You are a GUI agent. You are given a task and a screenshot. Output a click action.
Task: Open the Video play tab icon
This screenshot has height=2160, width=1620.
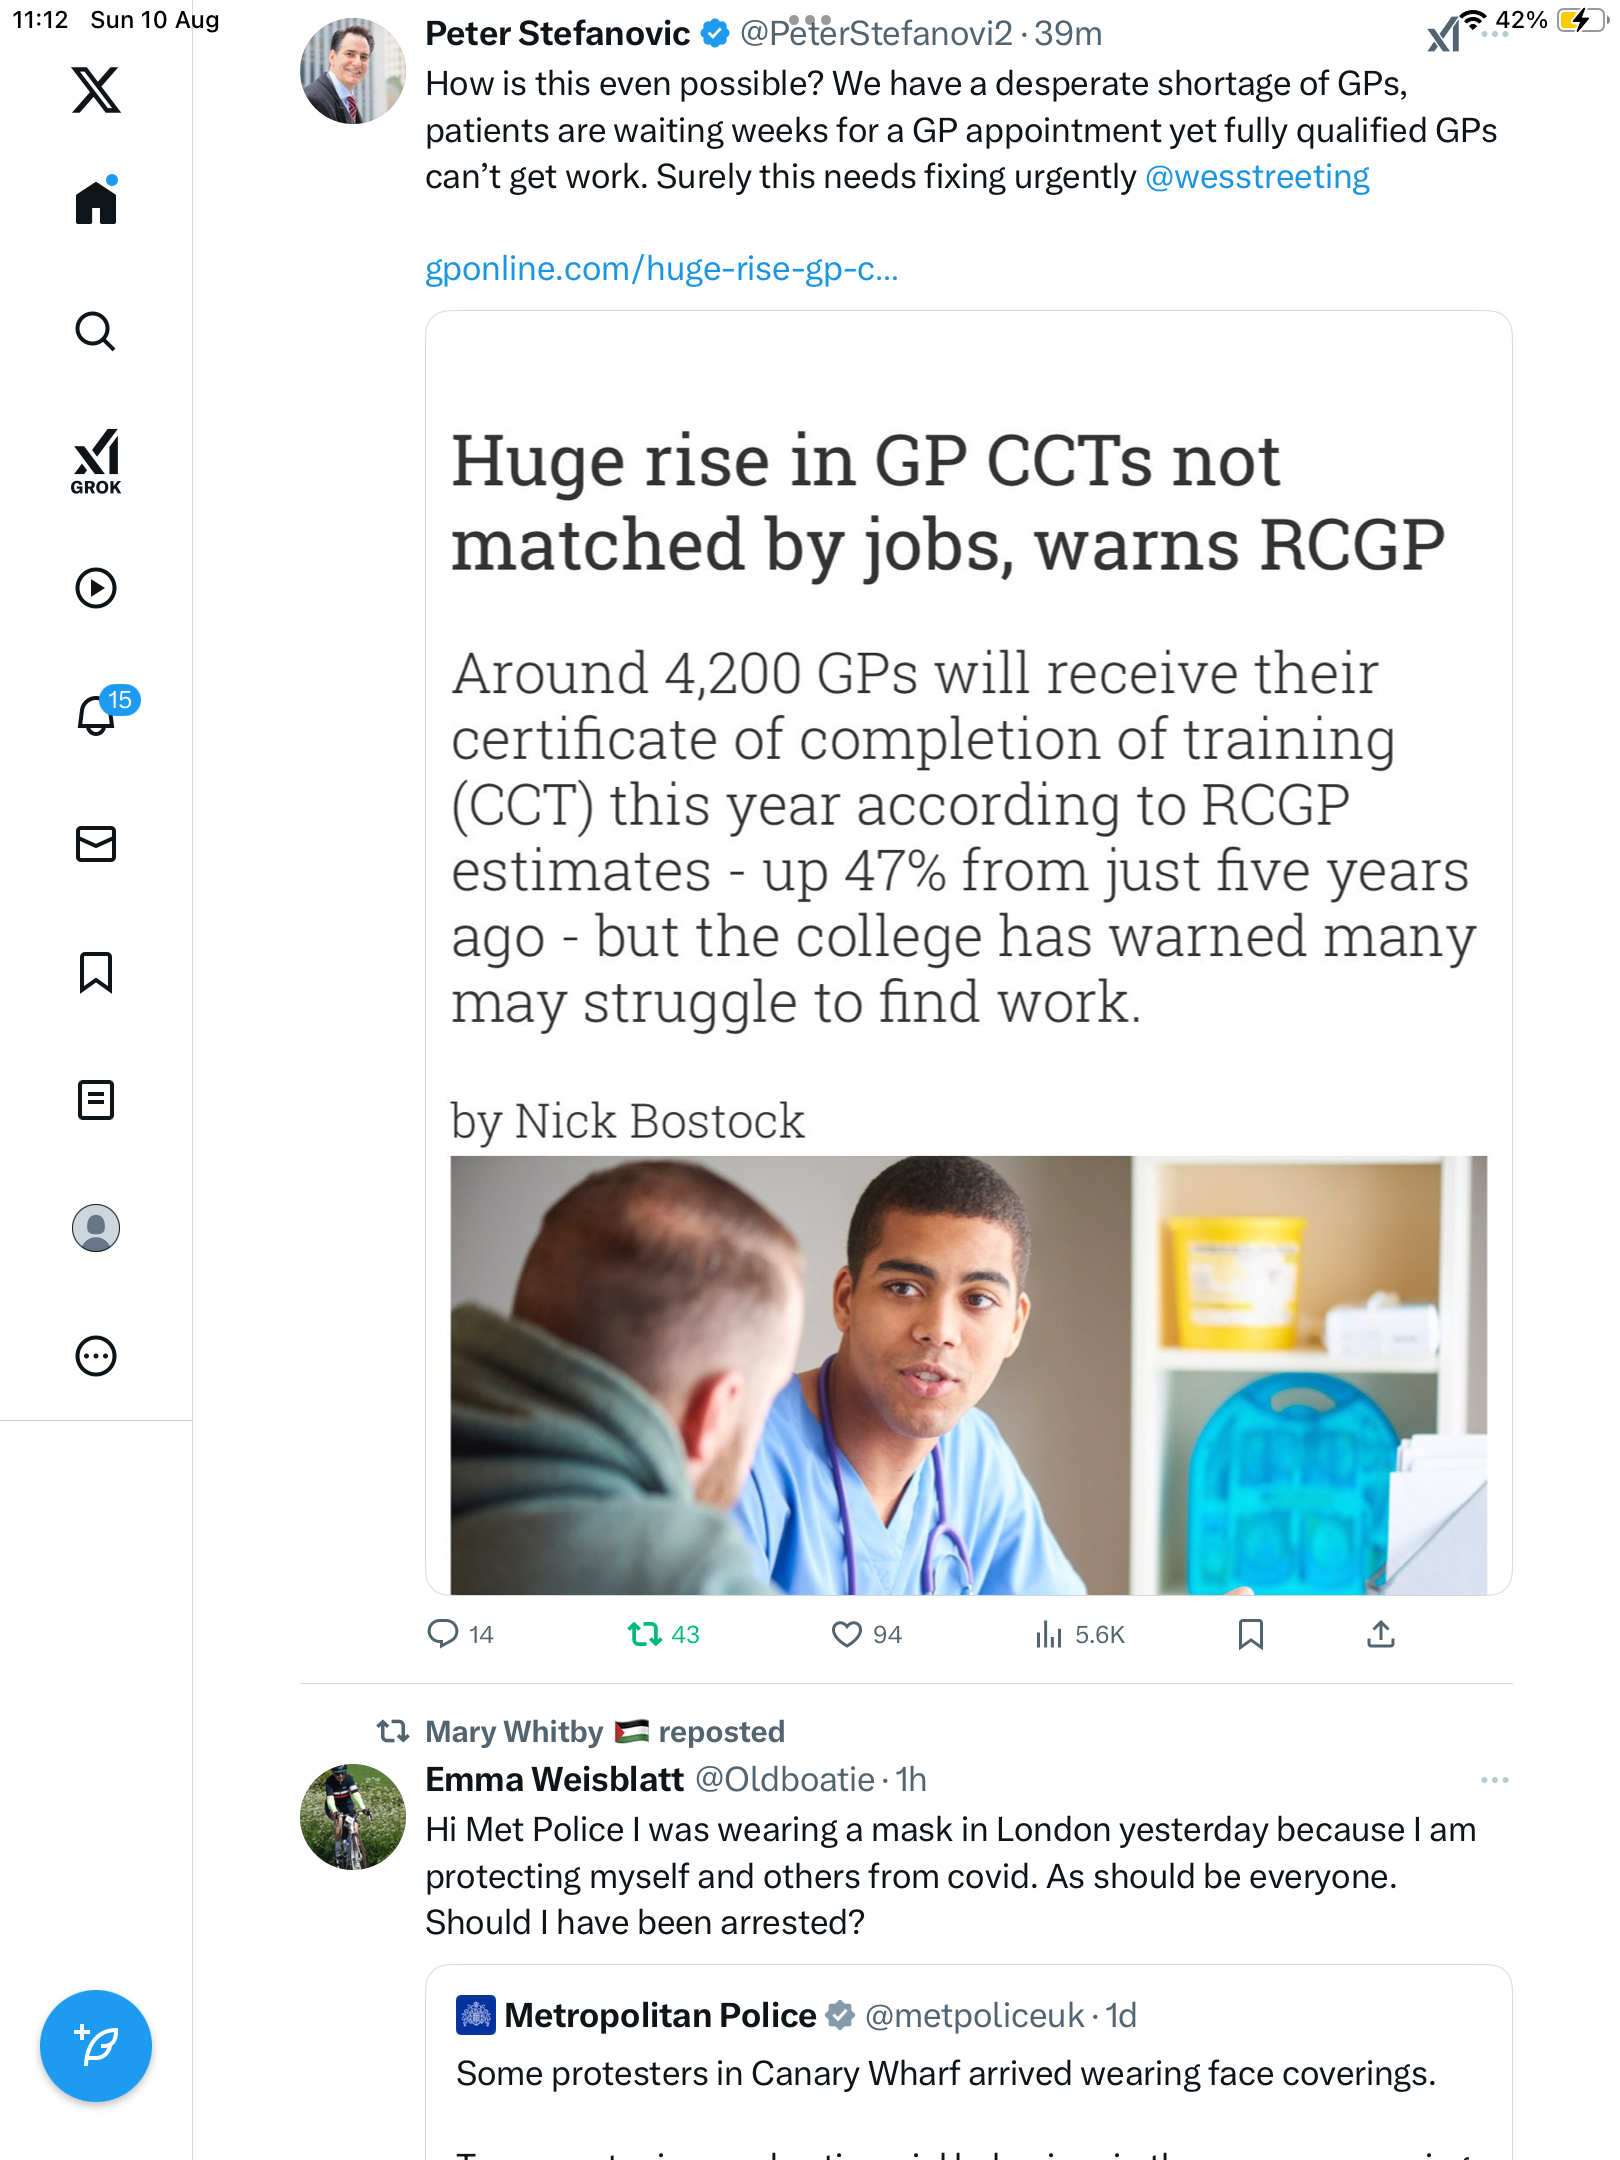pos(96,588)
